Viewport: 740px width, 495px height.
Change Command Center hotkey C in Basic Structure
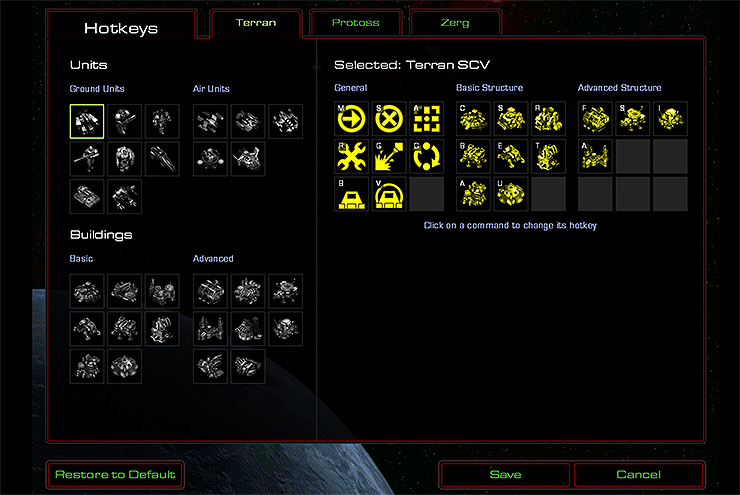click(473, 118)
